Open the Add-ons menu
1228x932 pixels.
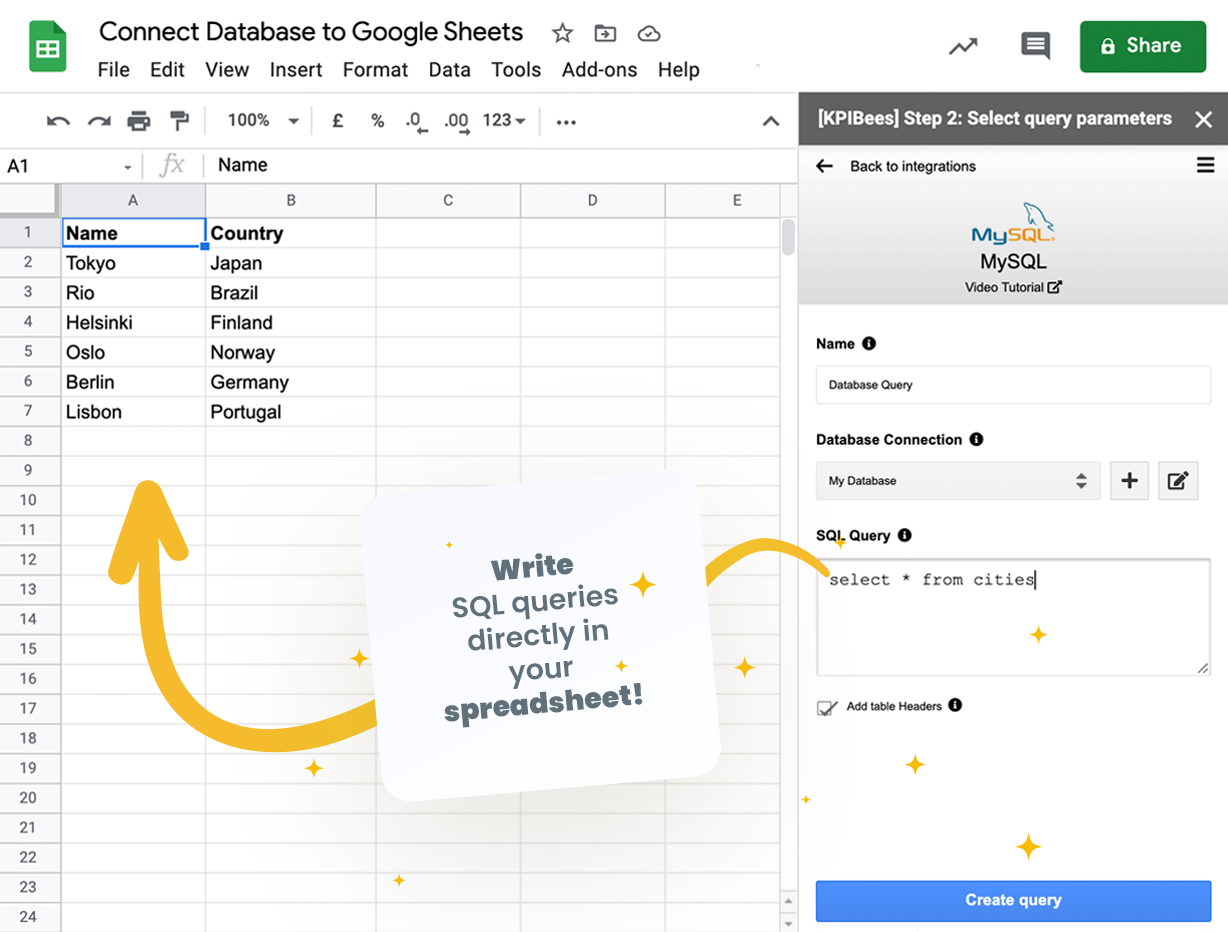point(599,70)
